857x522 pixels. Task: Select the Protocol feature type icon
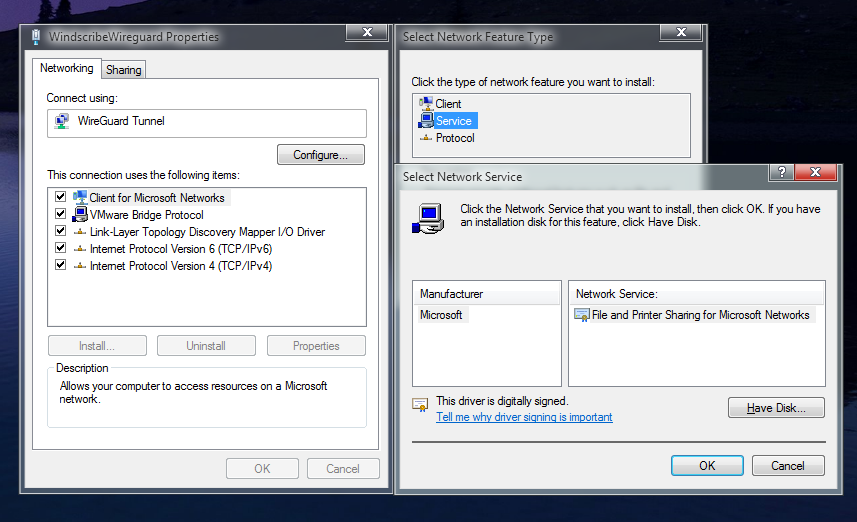tap(426, 138)
